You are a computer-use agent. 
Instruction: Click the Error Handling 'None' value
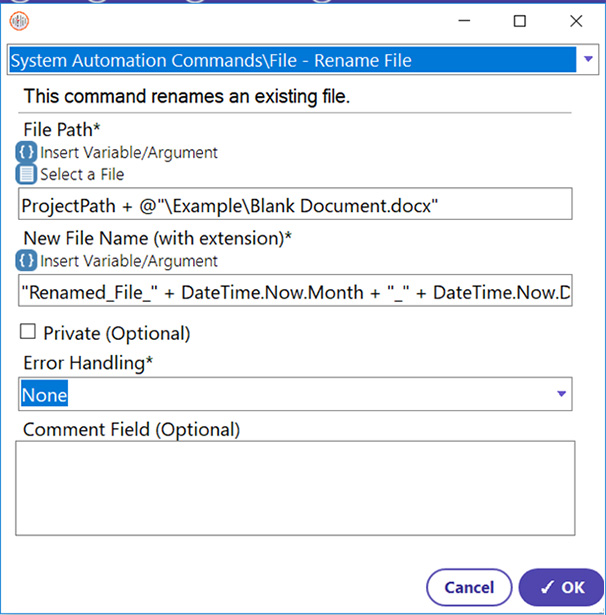pyautogui.click(x=44, y=395)
